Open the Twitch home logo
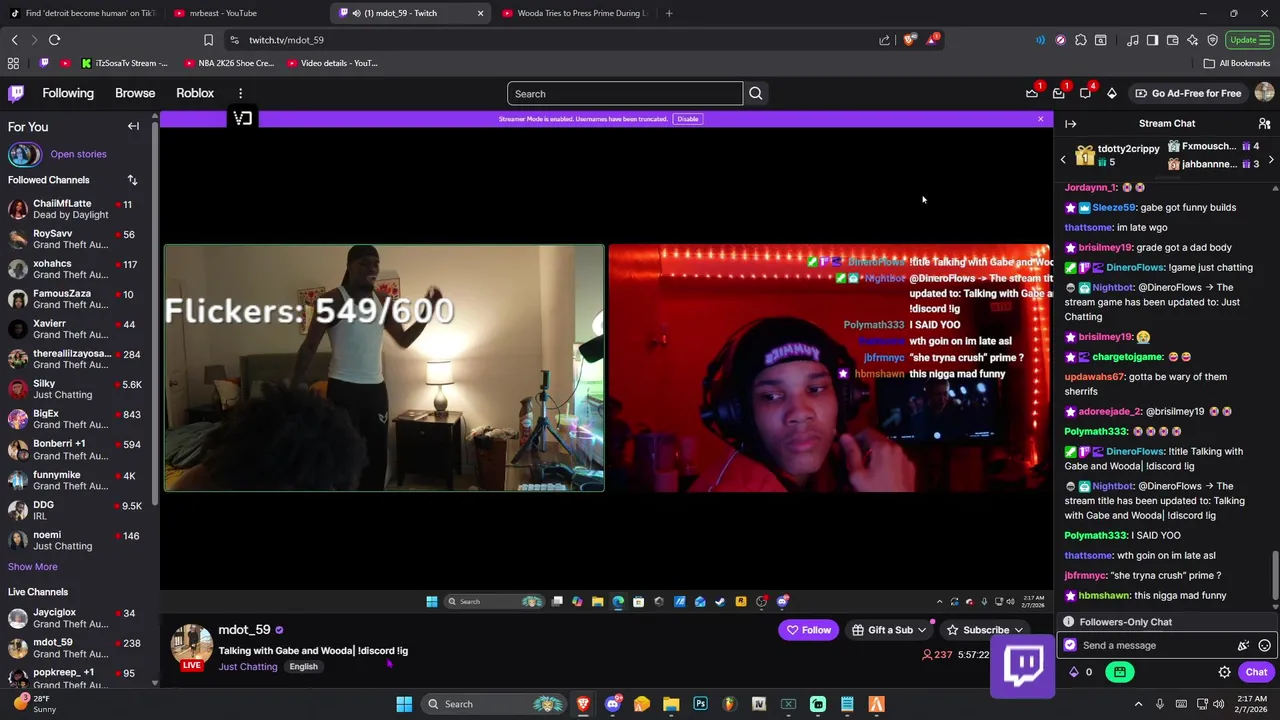This screenshot has height=720, width=1280. pos(16,93)
